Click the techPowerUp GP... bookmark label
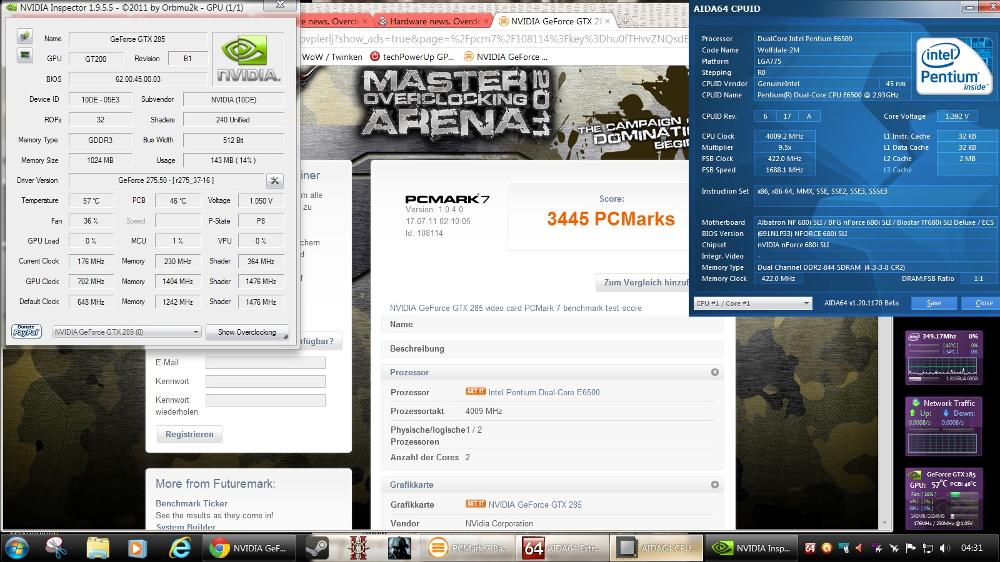 418,57
